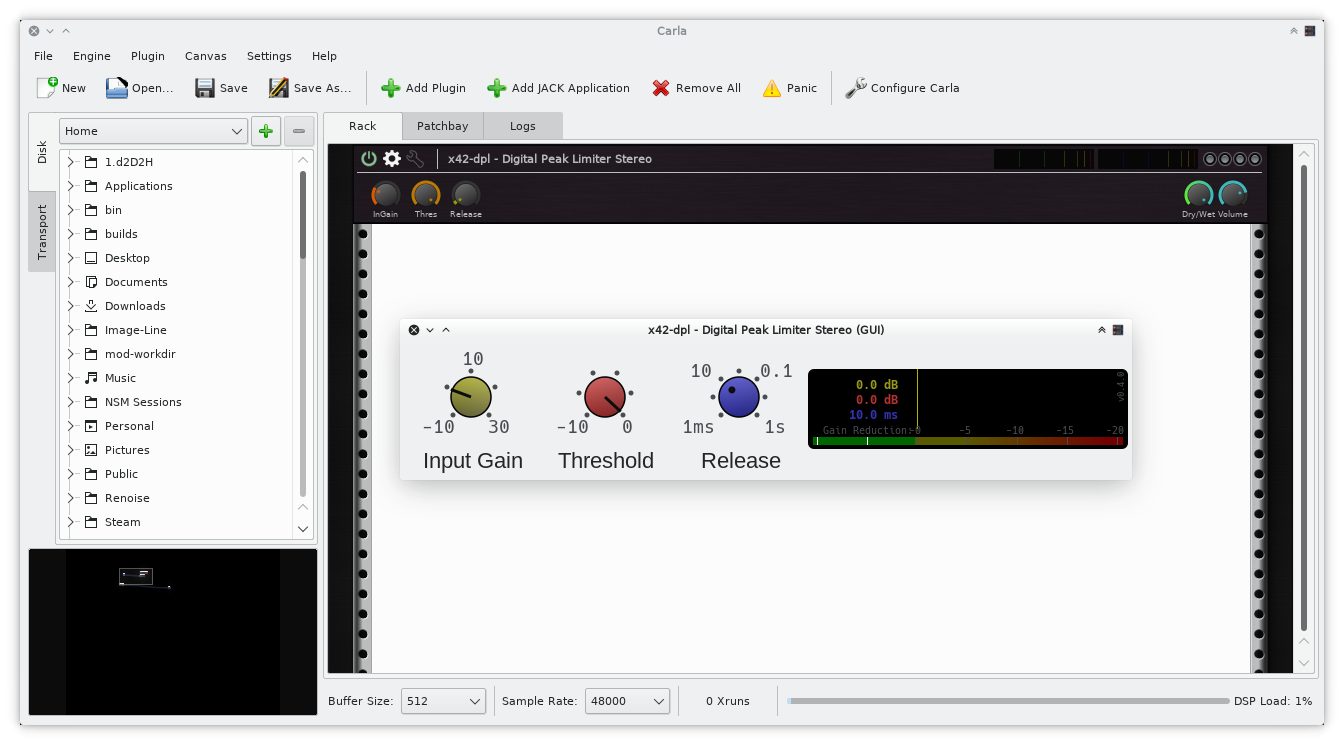This screenshot has height=745, width=1344.
Task: Open the Home directory dropdown
Action: 153,131
